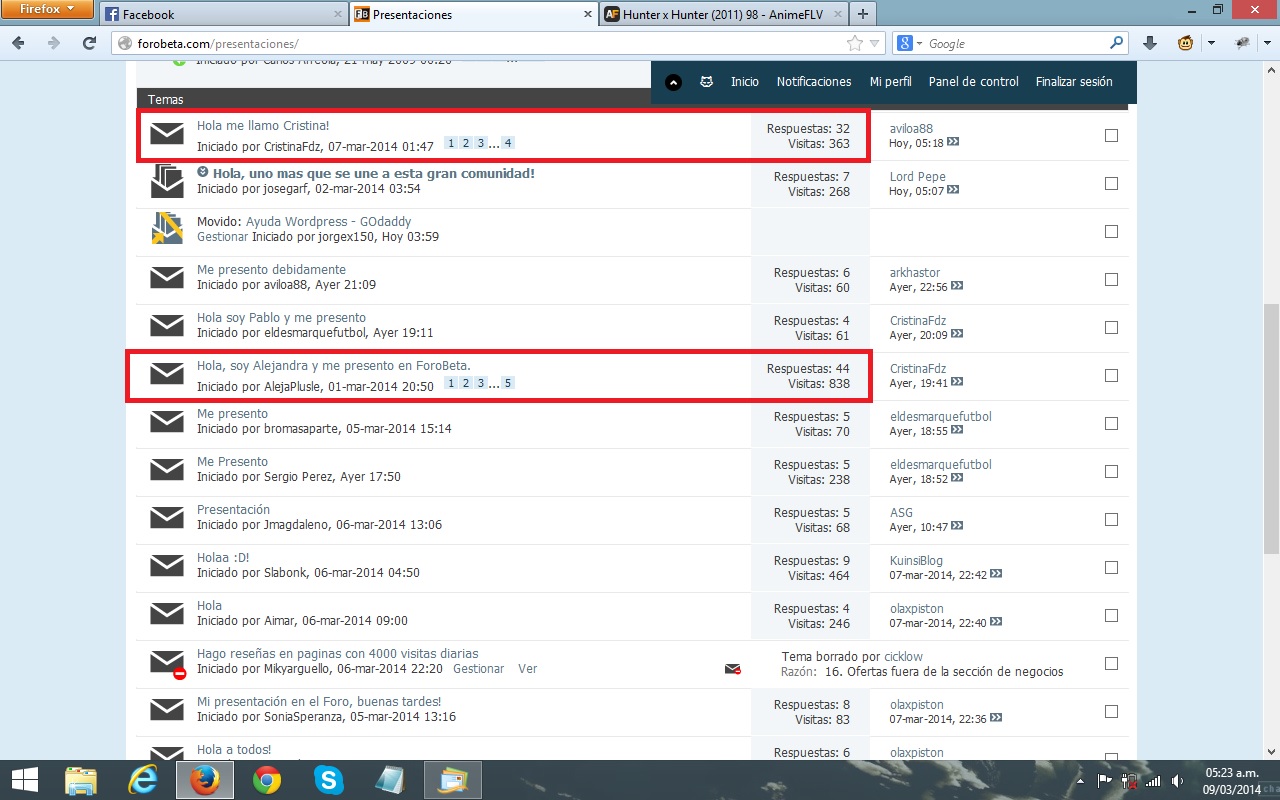Launch Google Chrome from the taskbar

[x=267, y=779]
